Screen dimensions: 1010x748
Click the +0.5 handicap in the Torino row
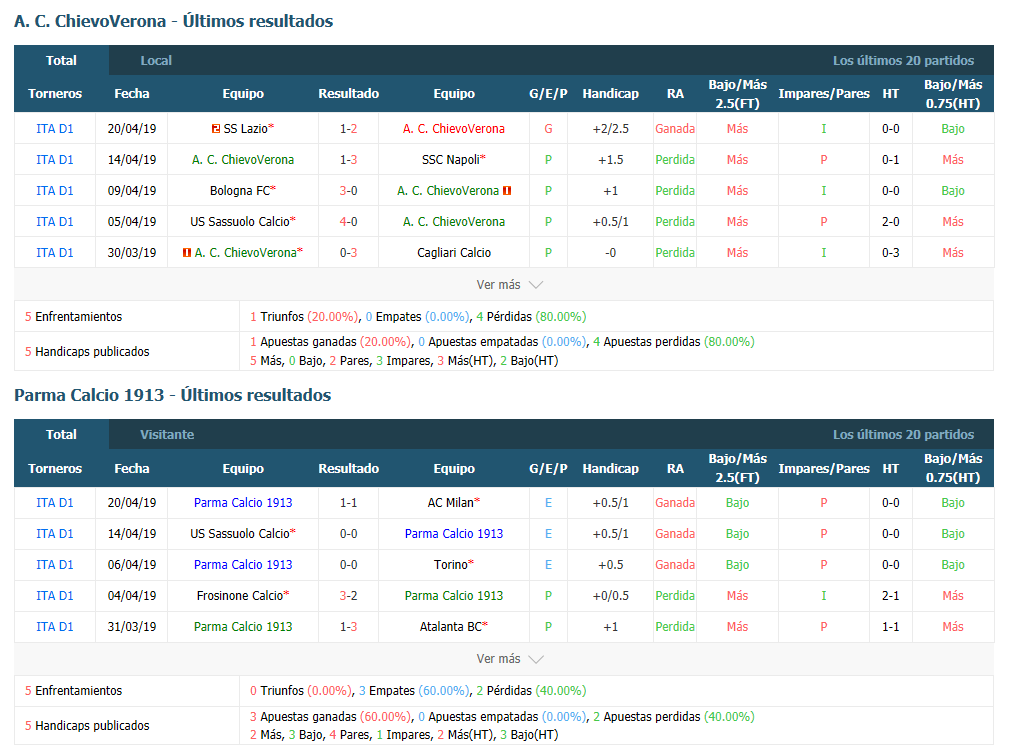(x=611, y=565)
